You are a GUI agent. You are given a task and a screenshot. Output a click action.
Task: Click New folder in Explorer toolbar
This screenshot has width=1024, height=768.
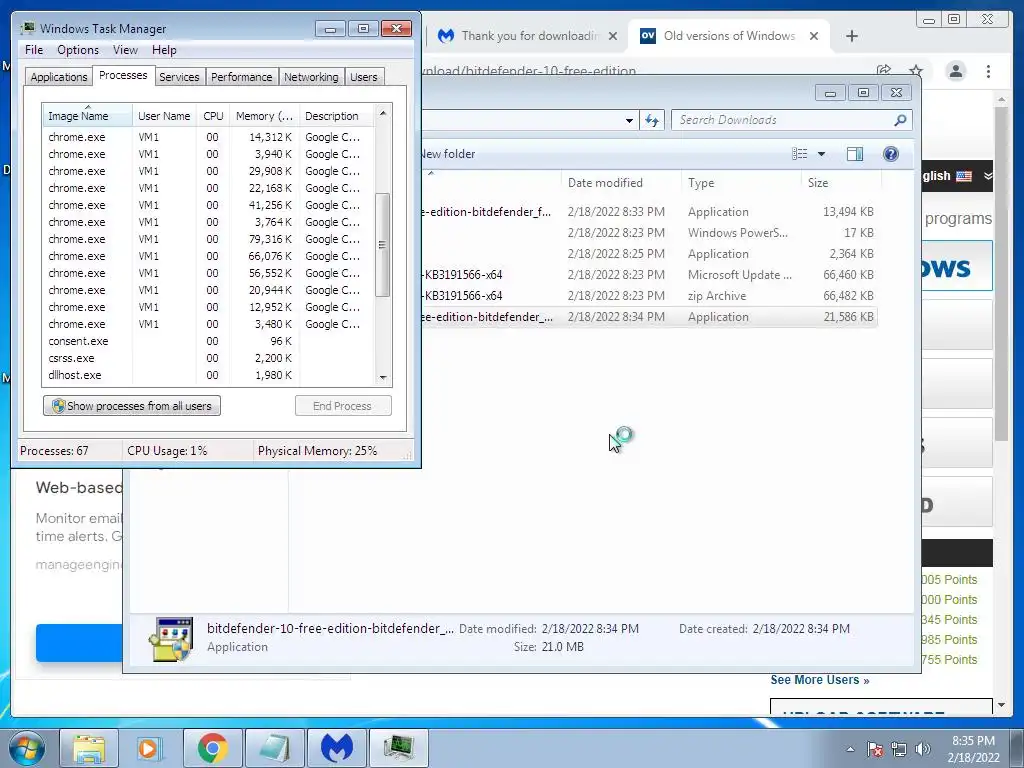[x=447, y=154]
